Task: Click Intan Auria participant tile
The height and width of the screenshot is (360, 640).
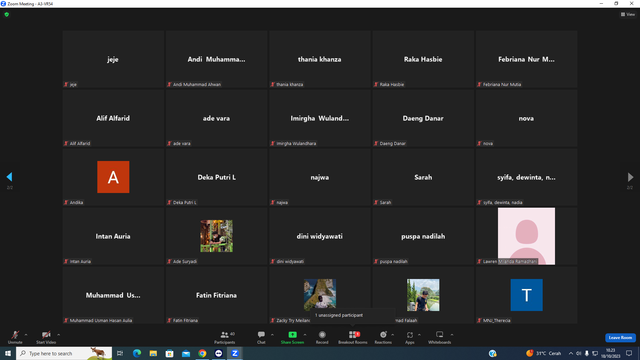Action: click(113, 236)
